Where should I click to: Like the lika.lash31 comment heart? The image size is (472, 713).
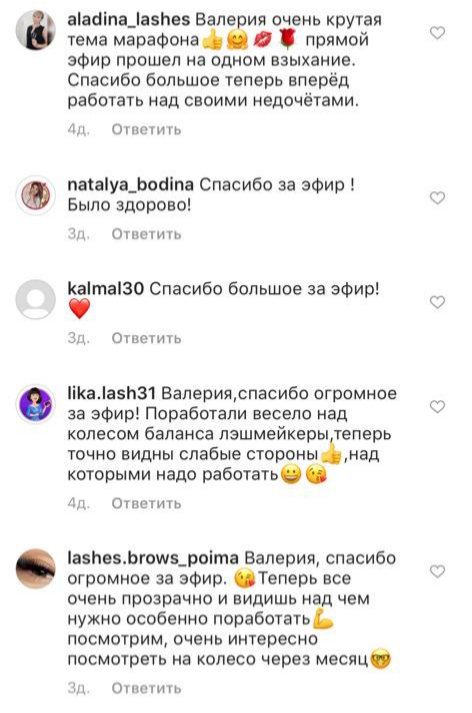[437, 406]
